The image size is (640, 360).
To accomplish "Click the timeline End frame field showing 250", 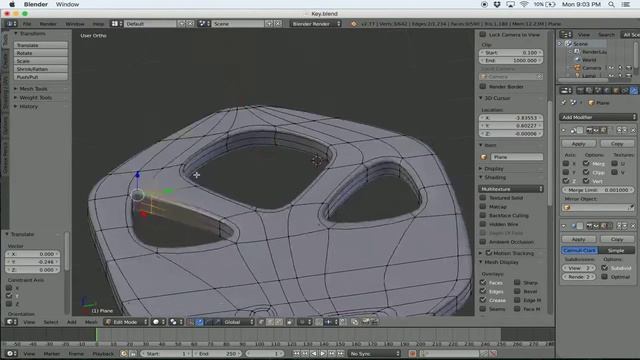I will (x=218, y=353).
